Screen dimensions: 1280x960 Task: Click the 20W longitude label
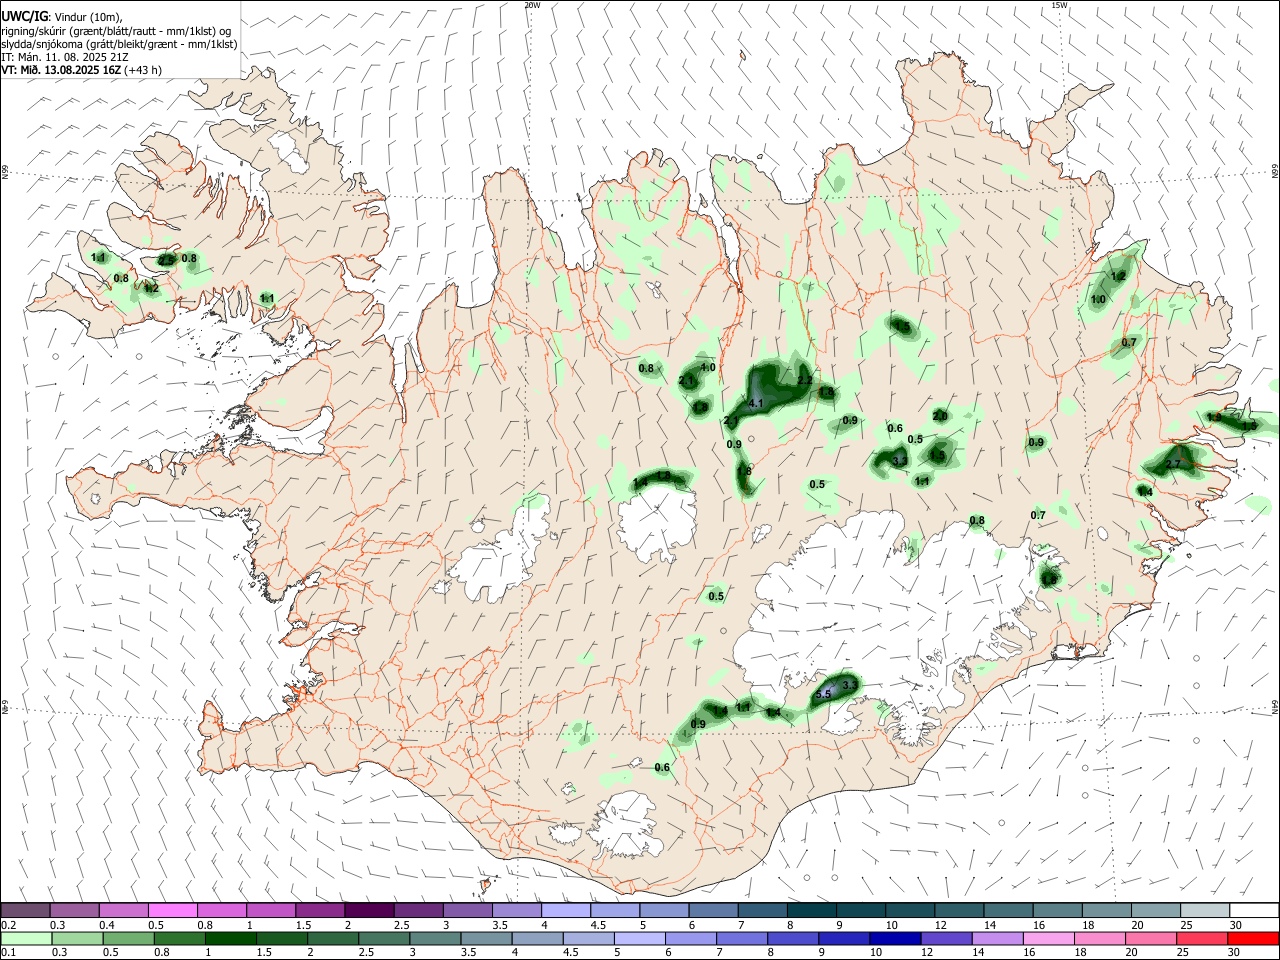(532, 5)
